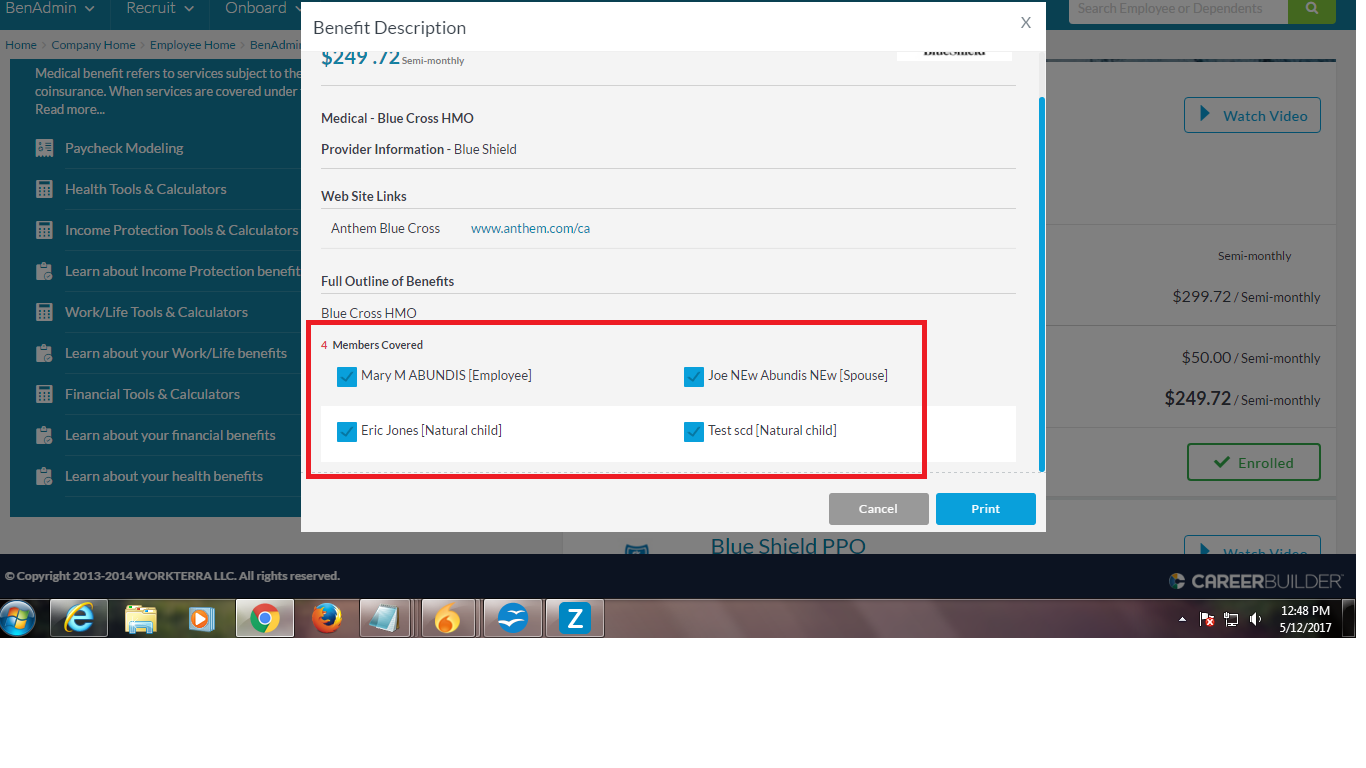Switch to Google Chrome in taskbar
The height and width of the screenshot is (768, 1366).
(x=265, y=619)
